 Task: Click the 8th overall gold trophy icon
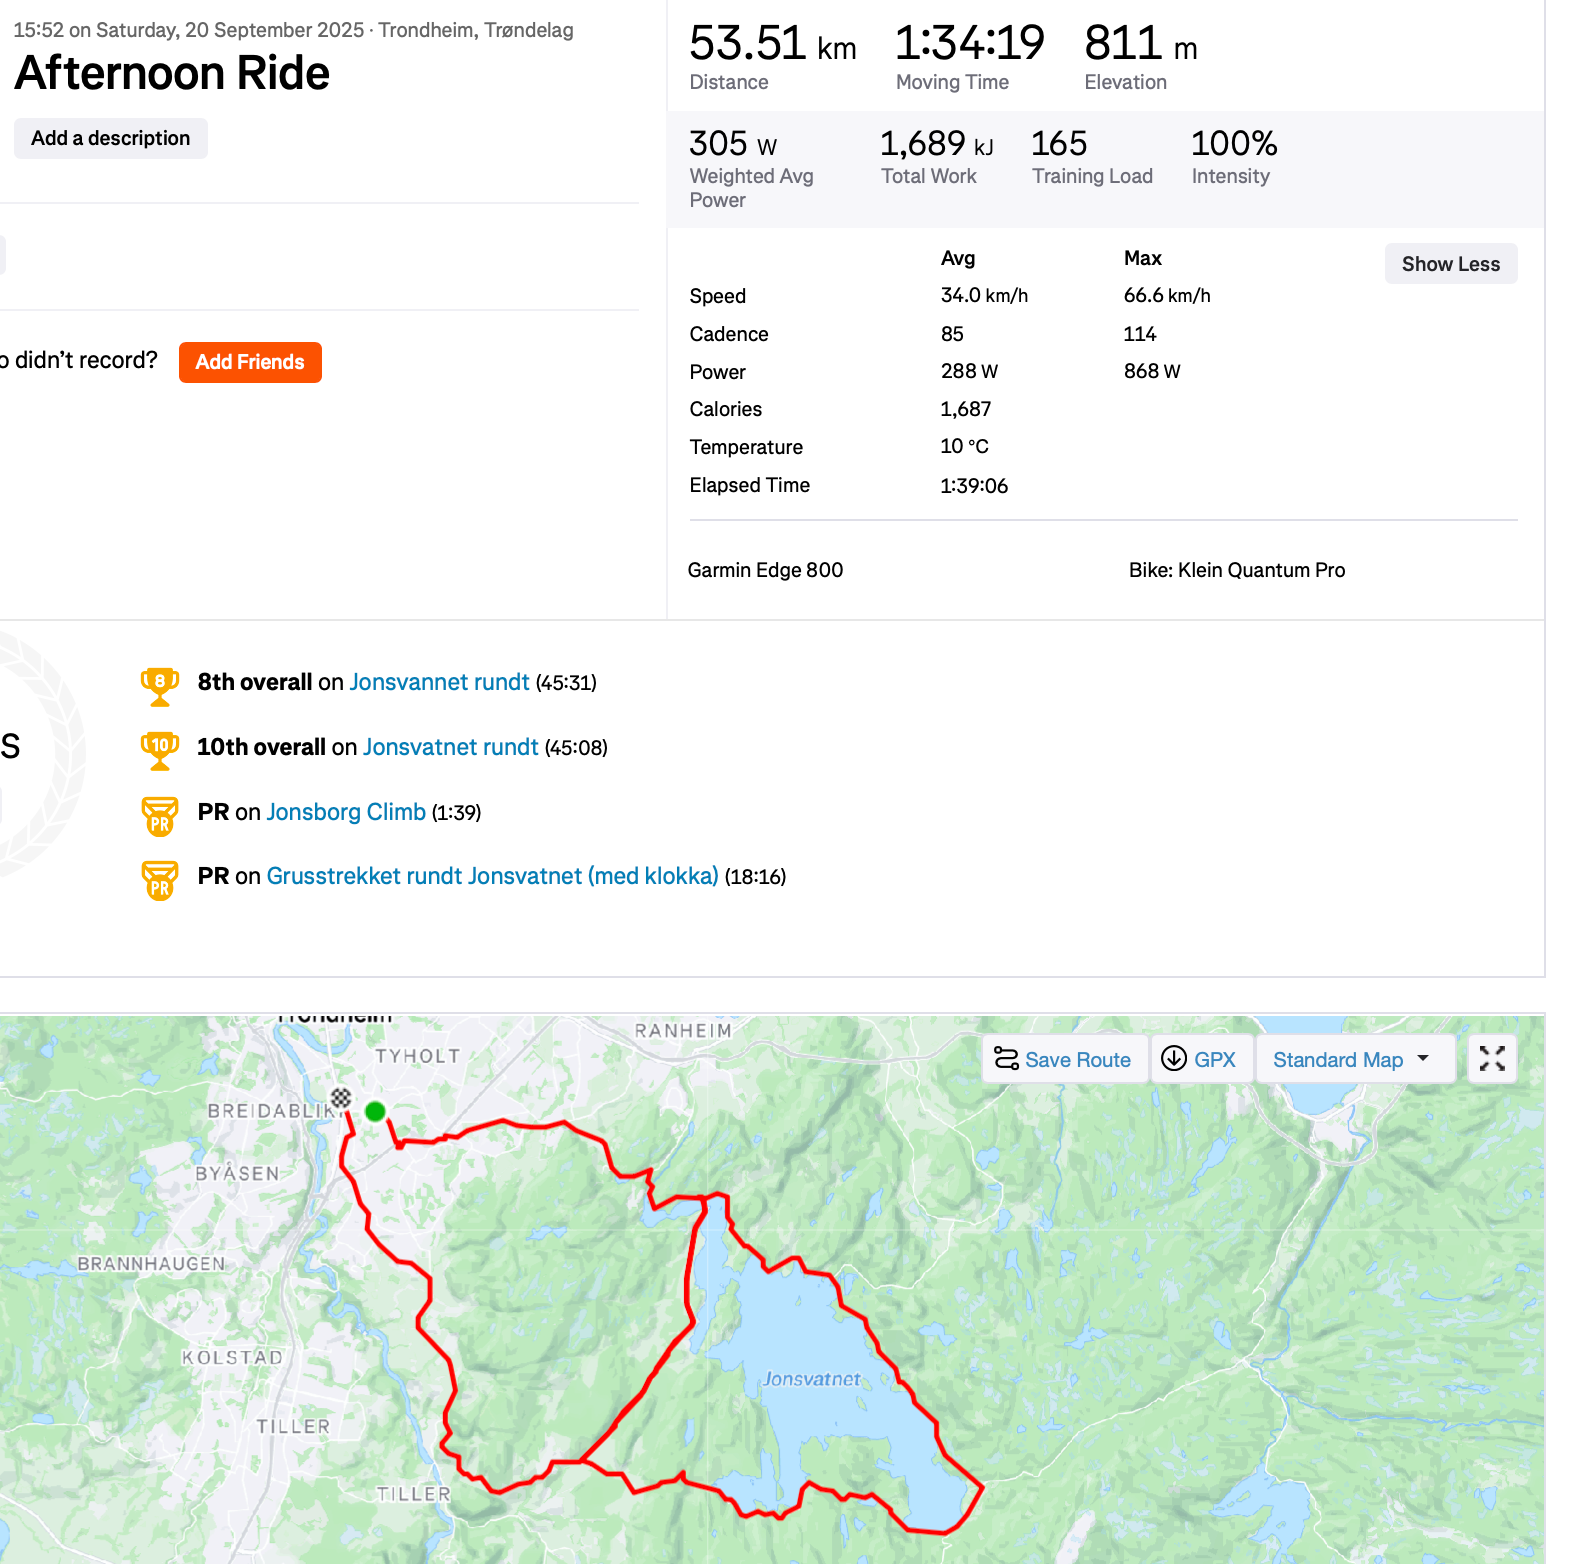point(160,685)
